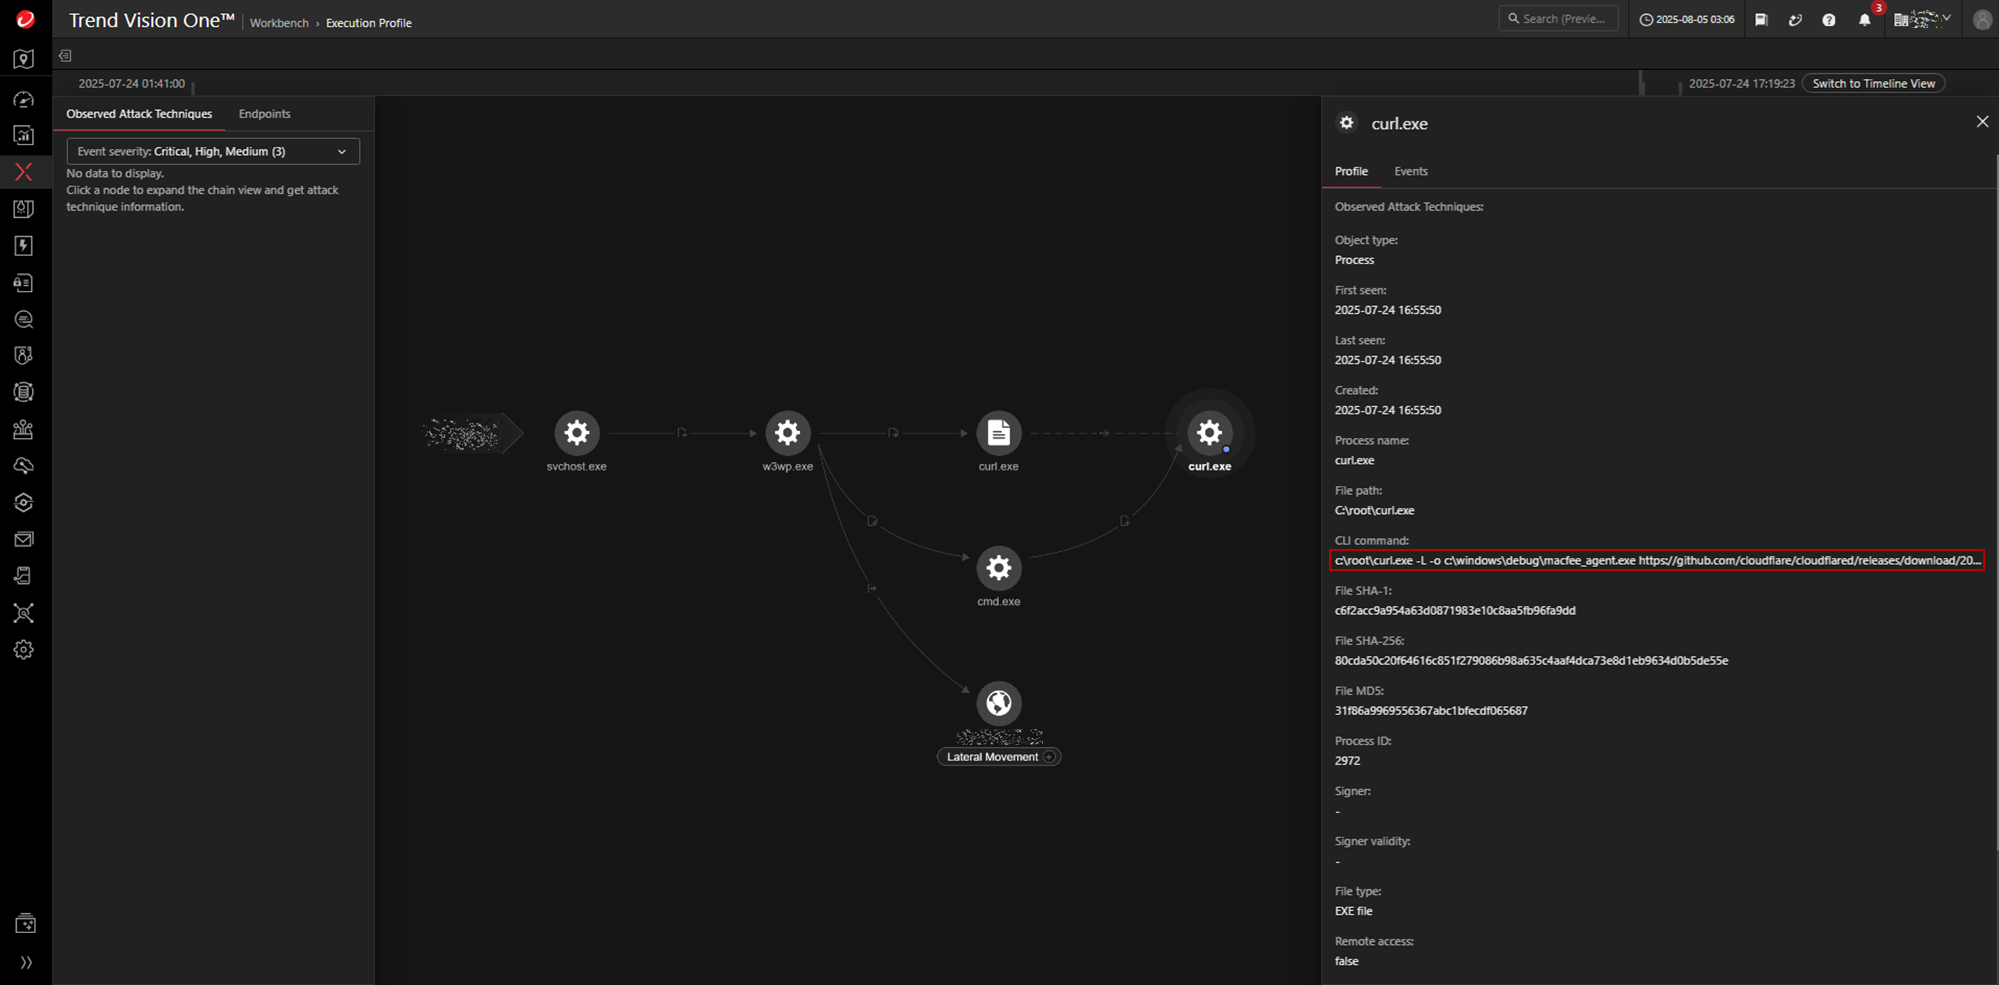The image size is (1999, 985).
Task: Go to Workbench breadcrumb link
Action: pyautogui.click(x=279, y=23)
